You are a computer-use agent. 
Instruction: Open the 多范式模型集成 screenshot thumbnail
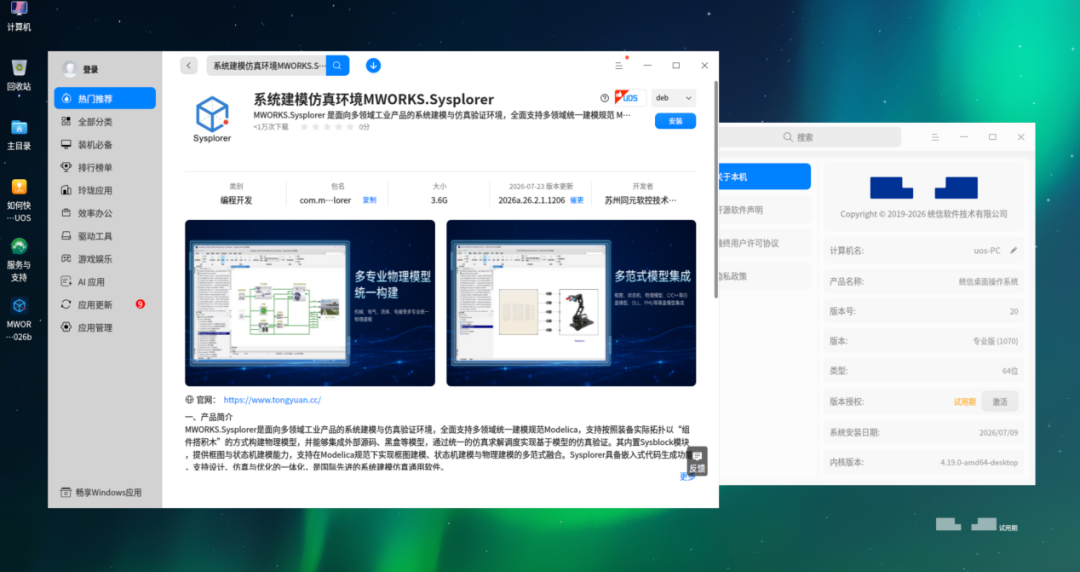pyautogui.click(x=571, y=303)
